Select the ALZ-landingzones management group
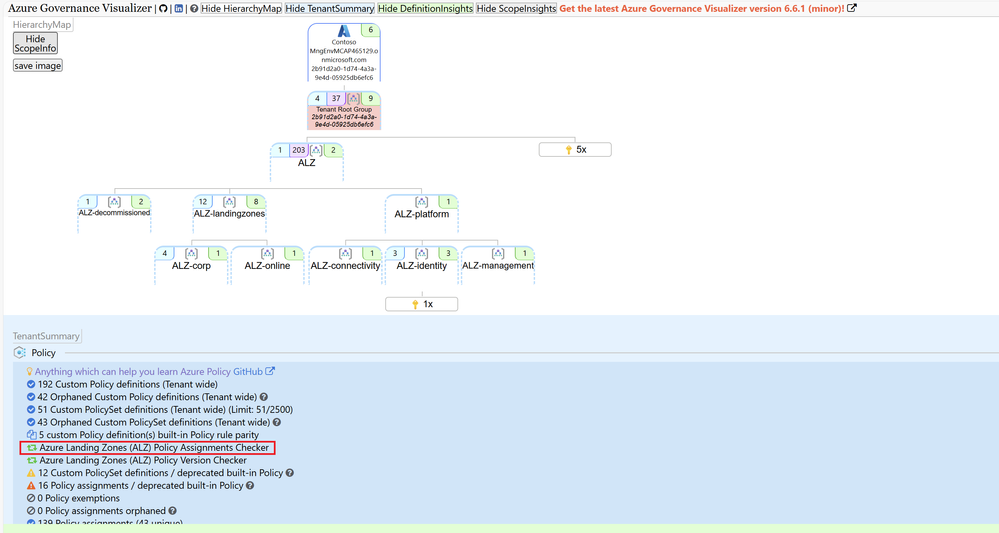 (x=229, y=215)
